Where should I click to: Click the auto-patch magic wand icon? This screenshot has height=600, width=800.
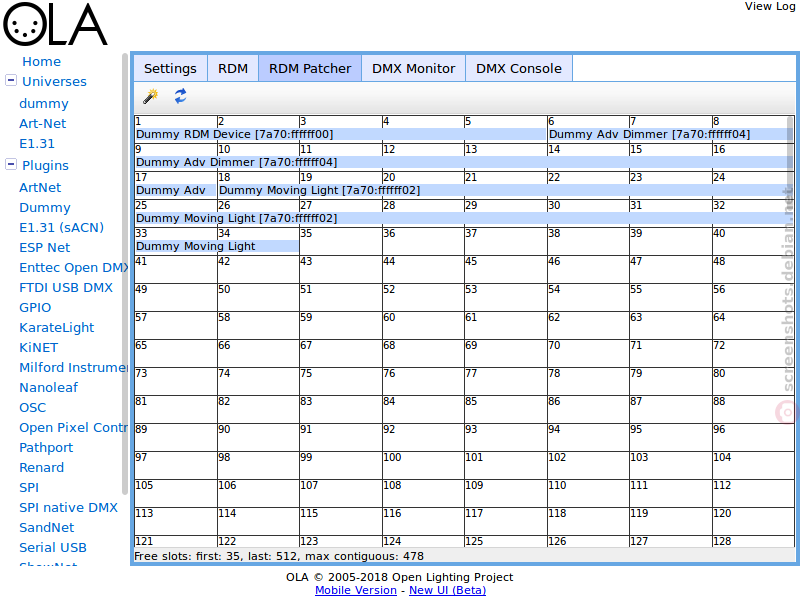pos(151,96)
